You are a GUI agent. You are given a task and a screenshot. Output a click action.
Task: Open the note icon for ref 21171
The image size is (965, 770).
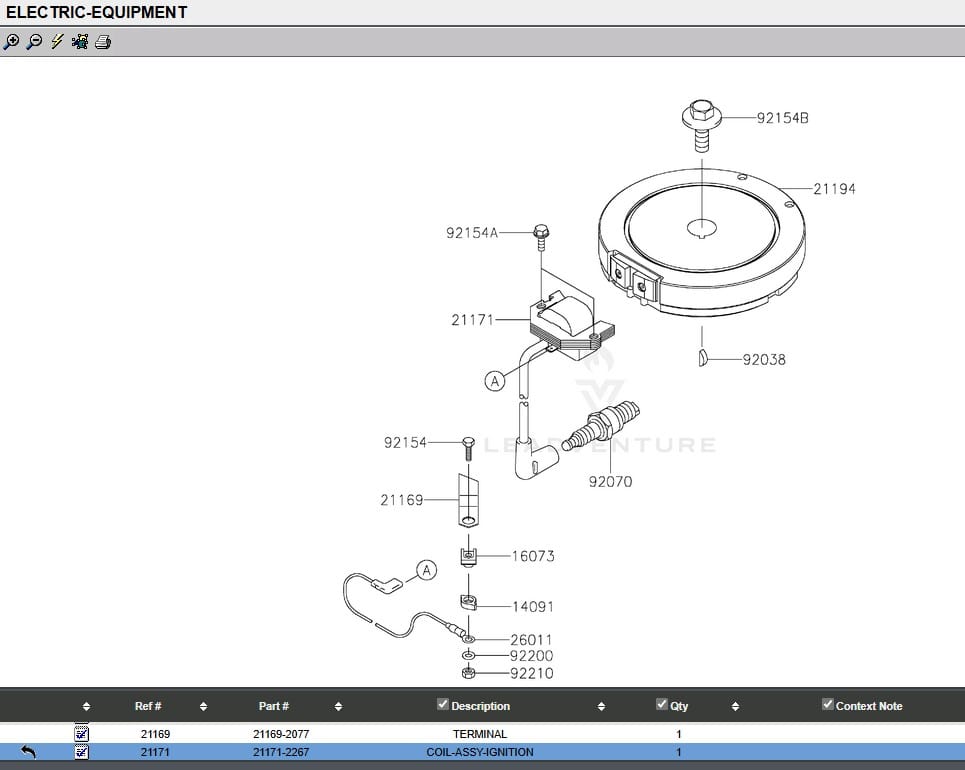(82, 752)
